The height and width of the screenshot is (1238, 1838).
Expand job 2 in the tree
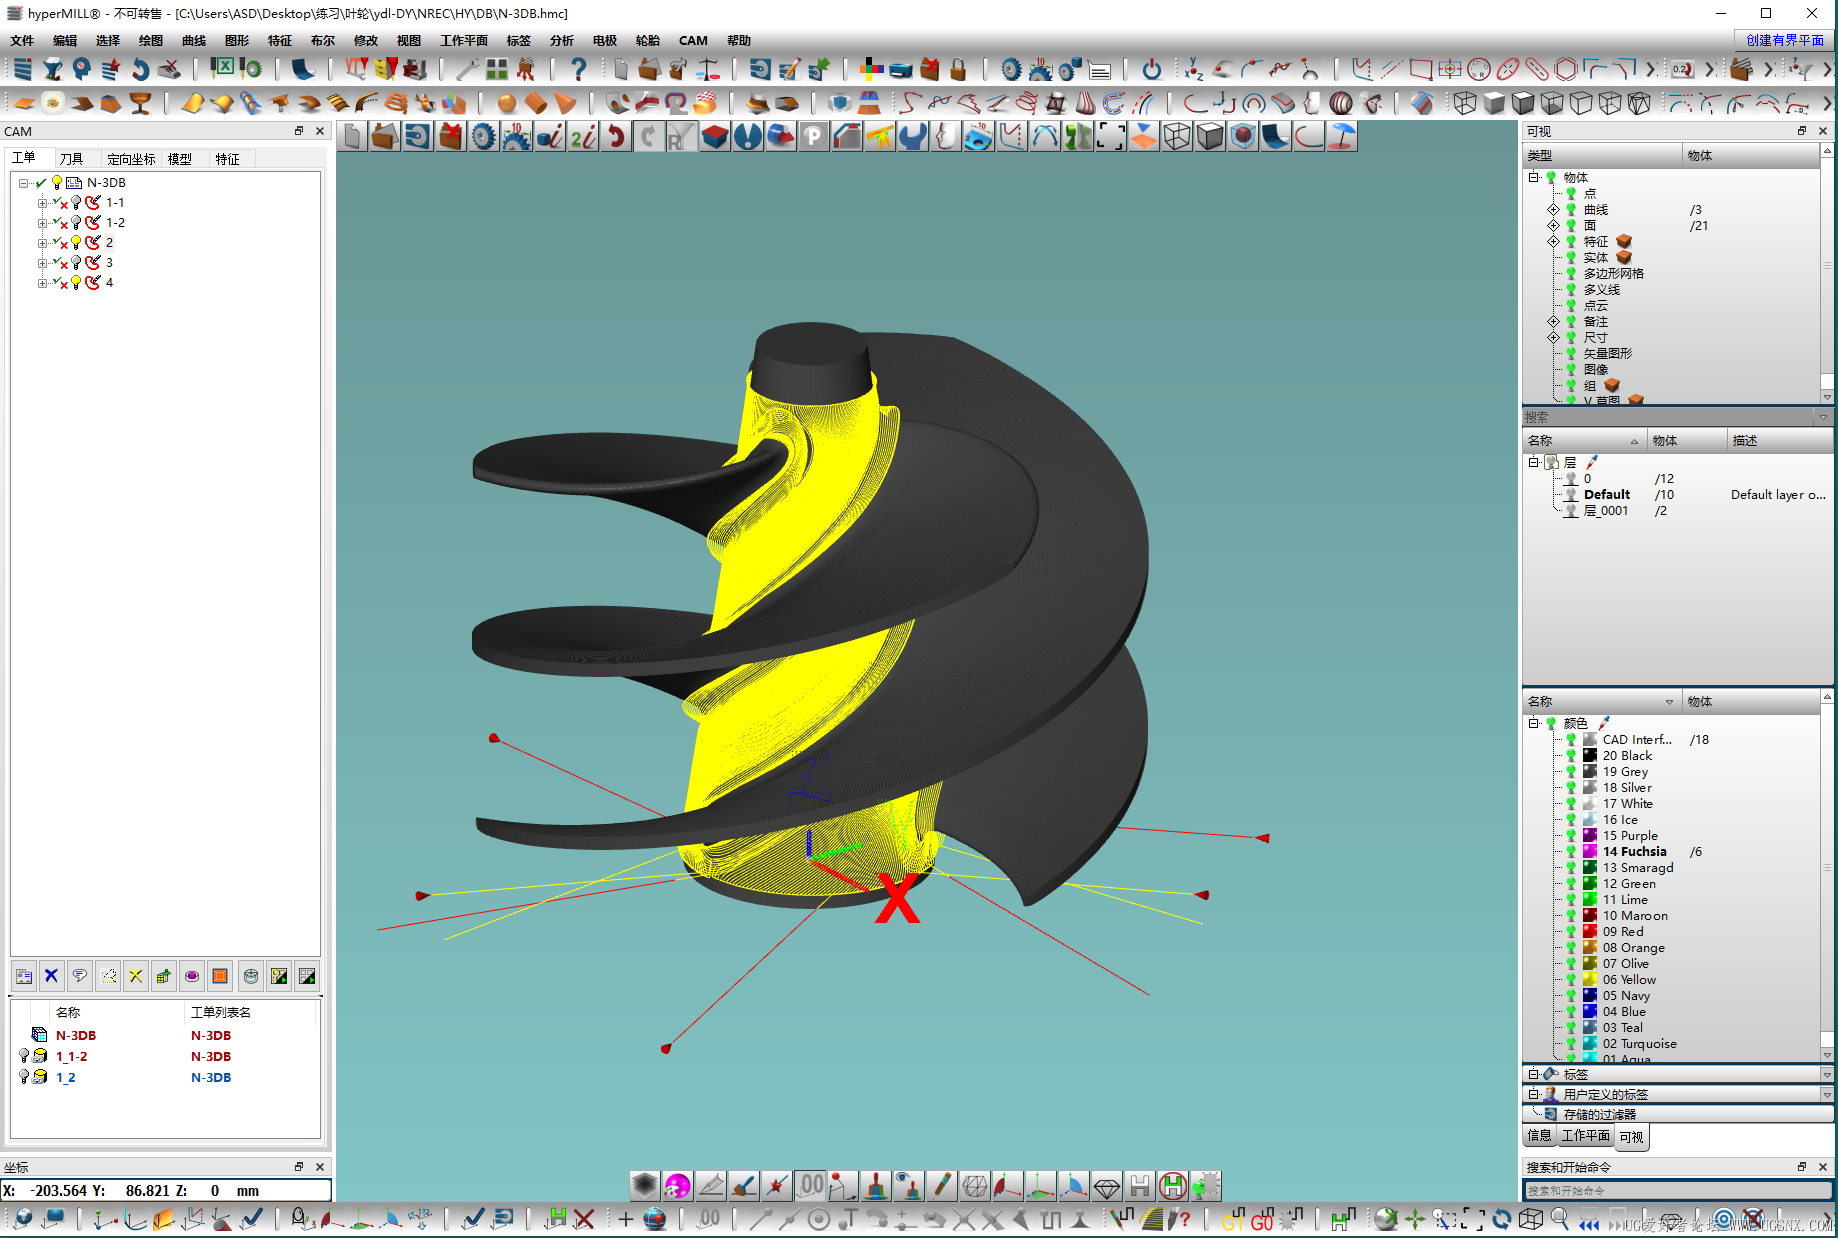(42, 243)
